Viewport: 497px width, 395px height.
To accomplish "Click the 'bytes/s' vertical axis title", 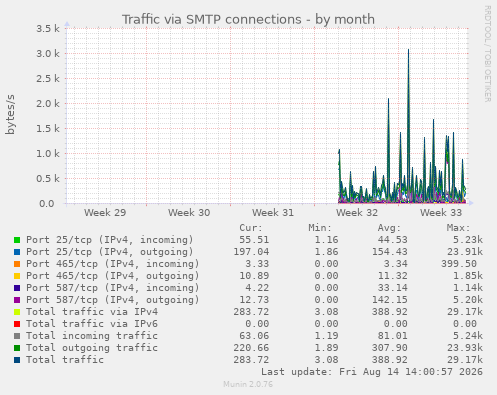I will point(10,114).
